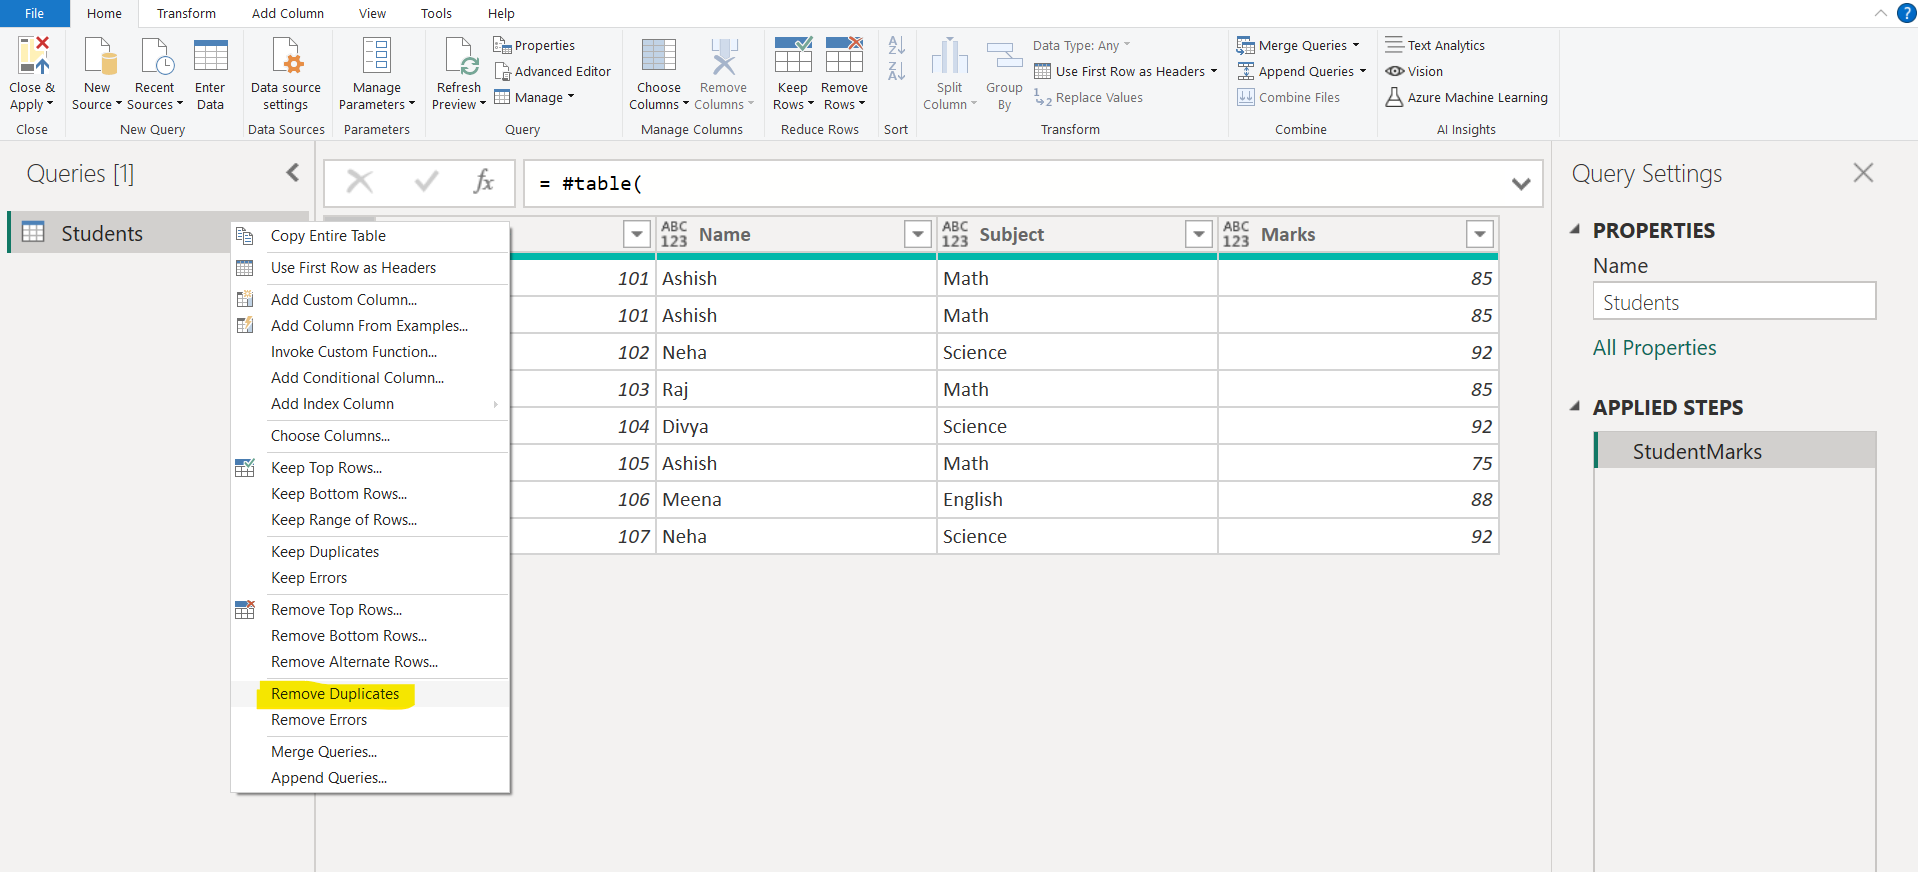
Task: Collapse the APPLIED STEPS section
Action: [1575, 407]
